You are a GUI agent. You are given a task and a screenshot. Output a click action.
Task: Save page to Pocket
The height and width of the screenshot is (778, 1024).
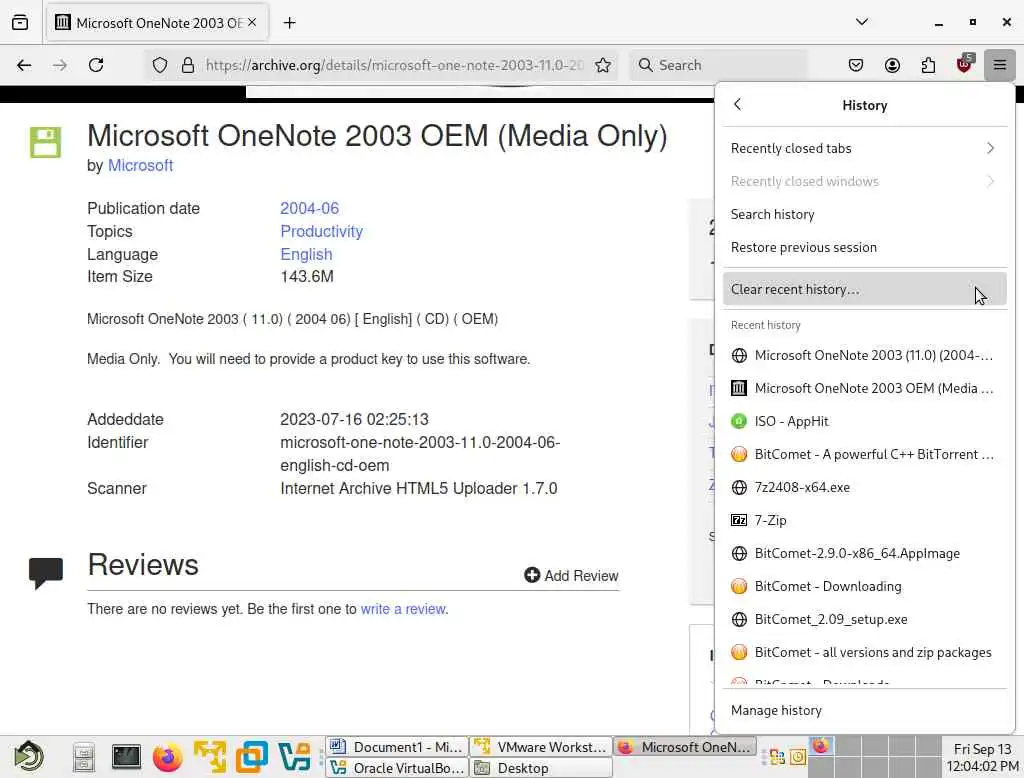click(x=856, y=65)
